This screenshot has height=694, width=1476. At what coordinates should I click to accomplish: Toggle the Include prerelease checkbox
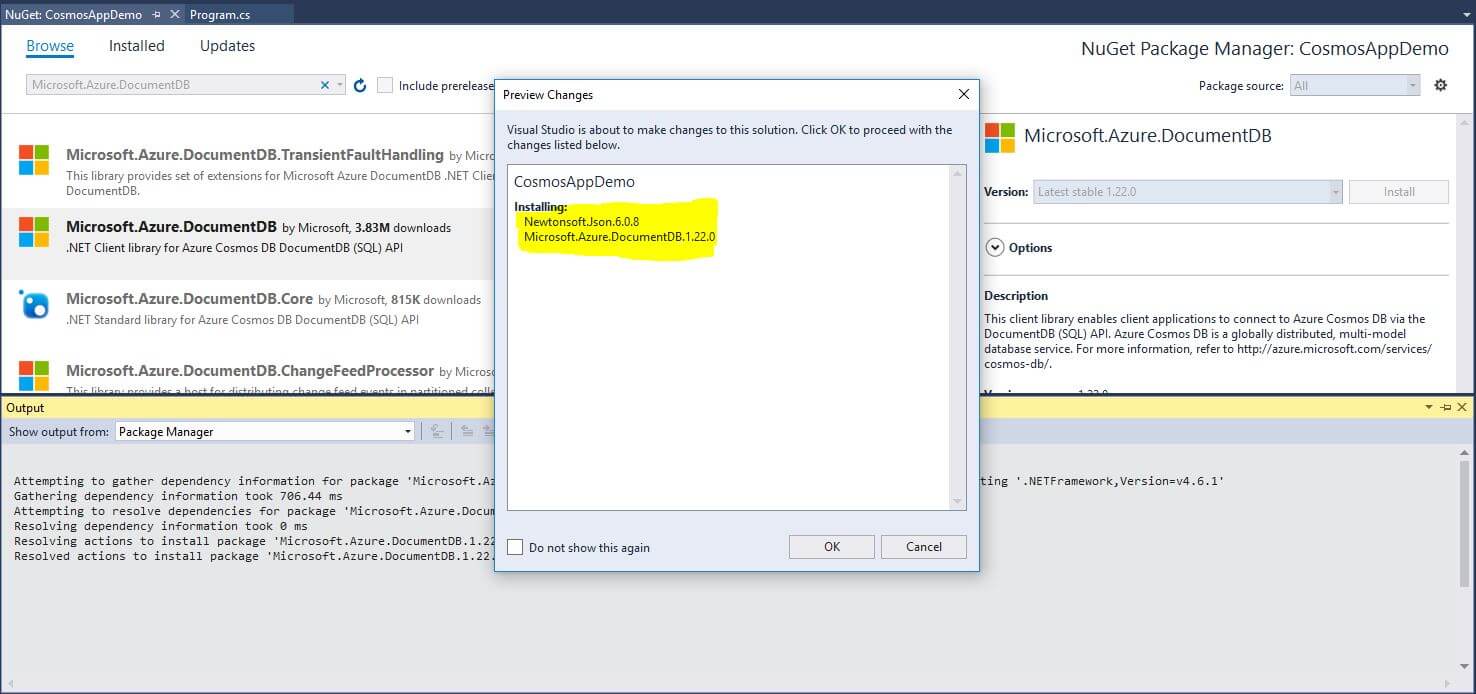[x=385, y=85]
